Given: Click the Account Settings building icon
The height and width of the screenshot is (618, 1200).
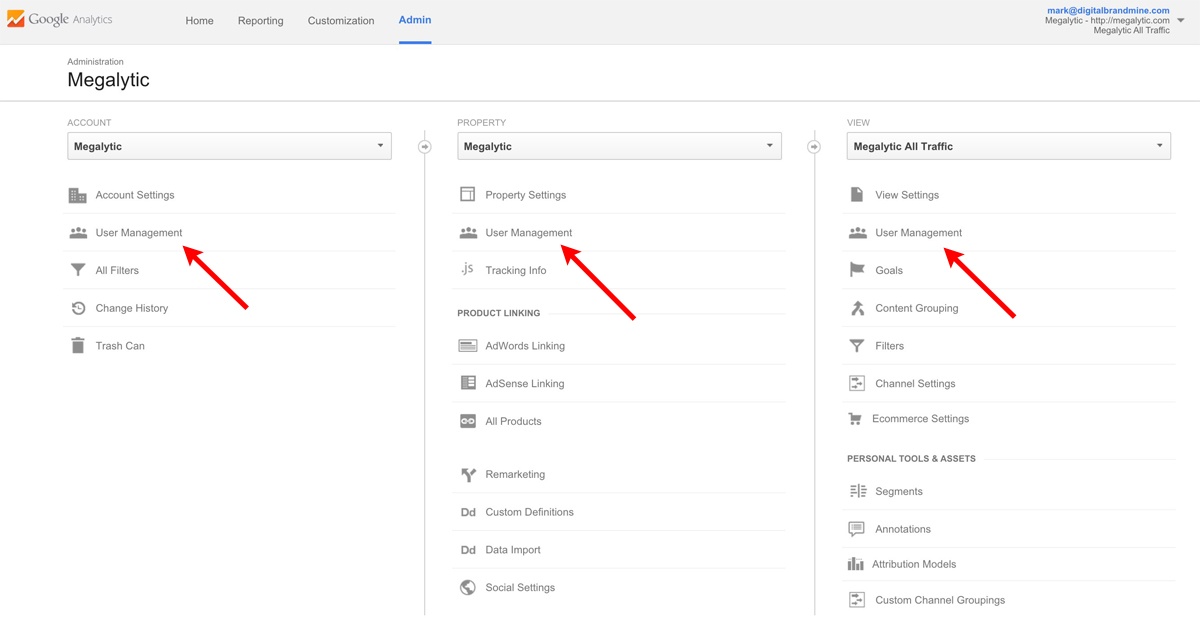Looking at the screenshot, I should (x=78, y=195).
